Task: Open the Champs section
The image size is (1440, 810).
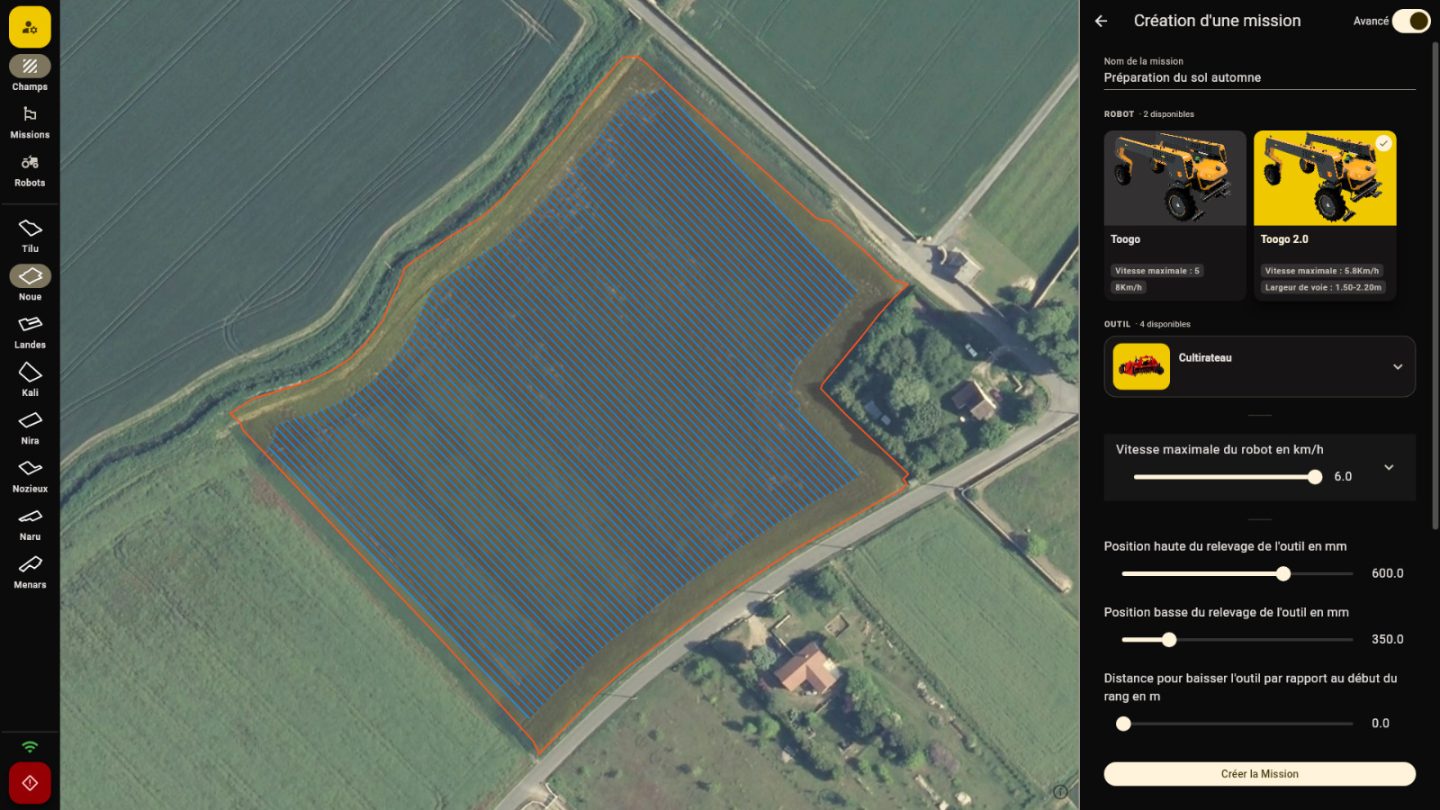Action: pyautogui.click(x=30, y=73)
